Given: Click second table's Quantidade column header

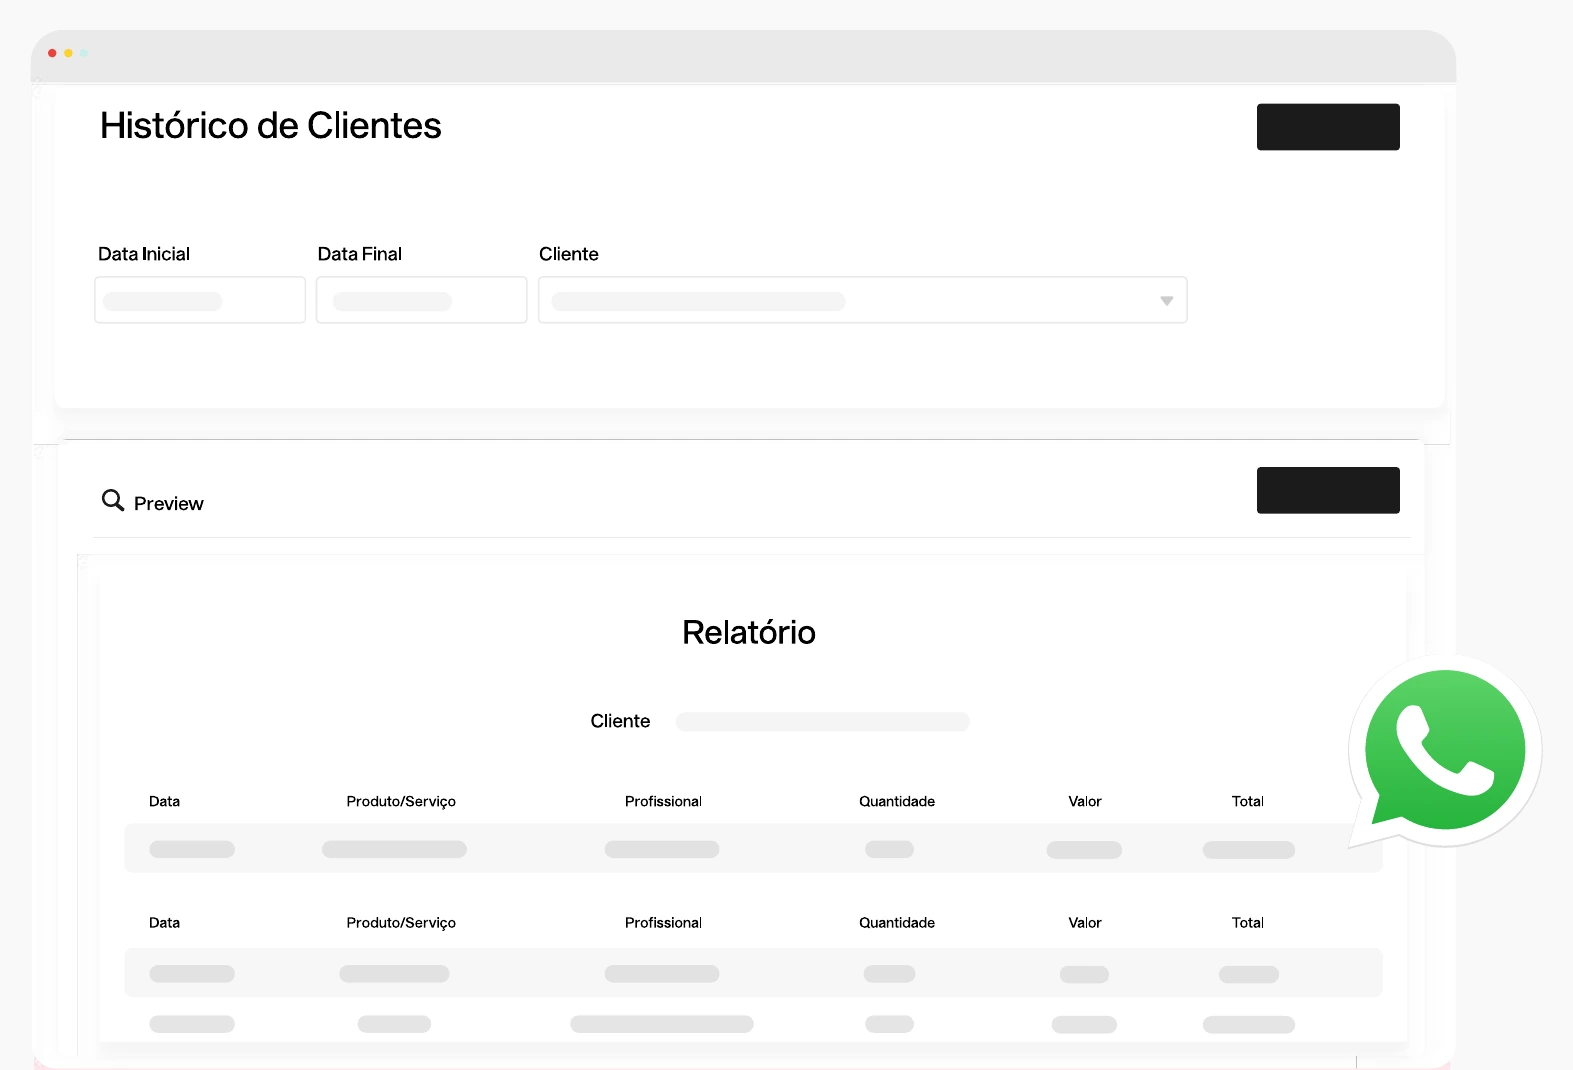Looking at the screenshot, I should [x=897, y=922].
